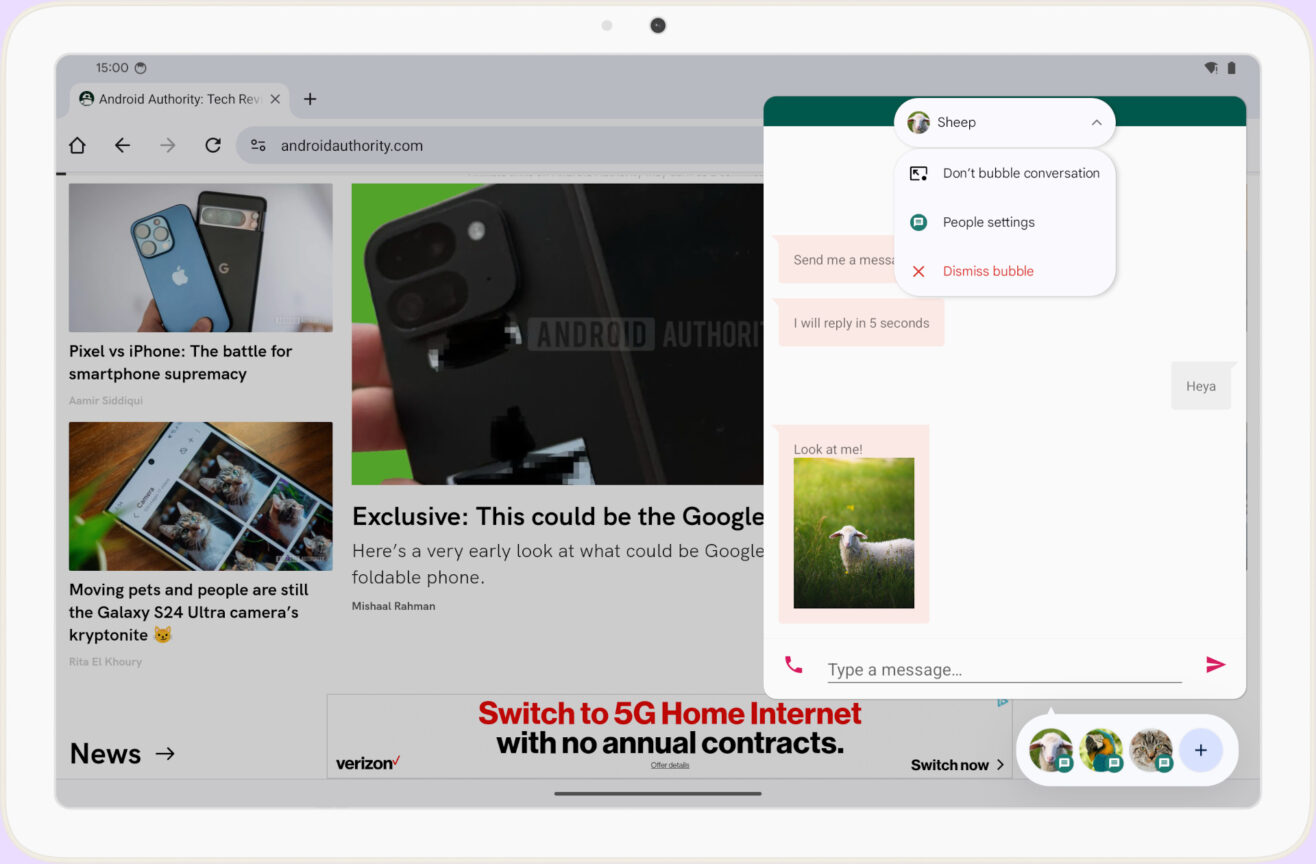Screen dimensions: 1316x864
Task: Open site settings from the address bar icon
Action: coord(258,145)
